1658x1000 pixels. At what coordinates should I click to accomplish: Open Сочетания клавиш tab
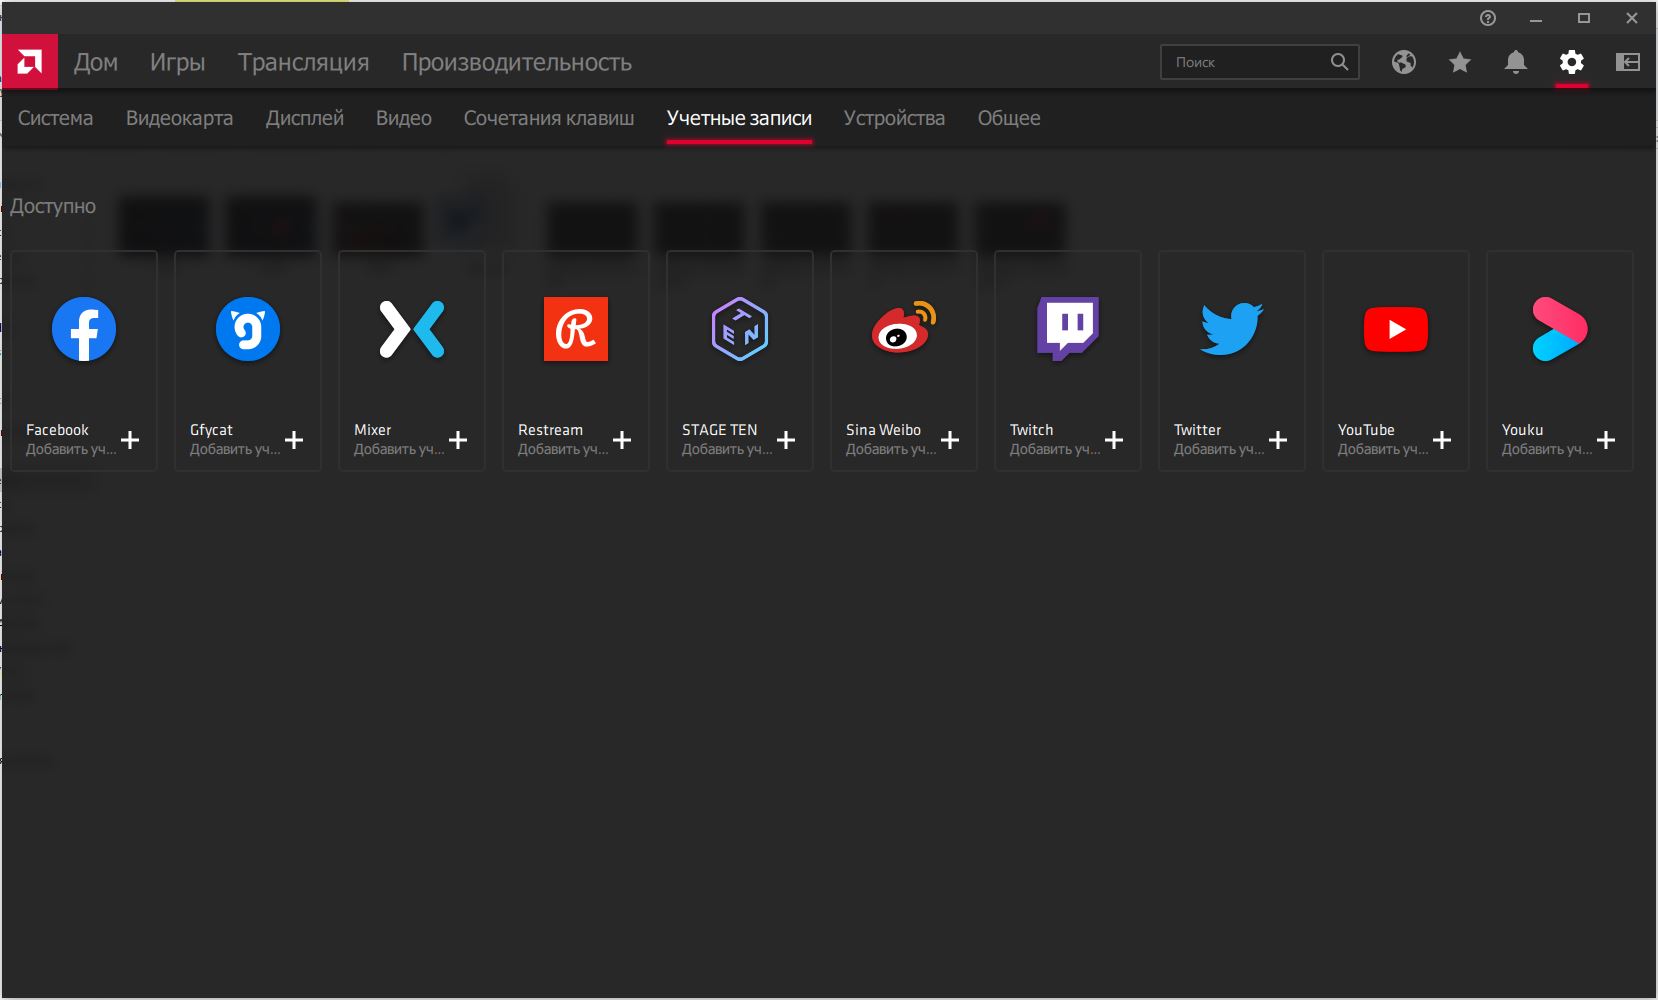(x=549, y=118)
